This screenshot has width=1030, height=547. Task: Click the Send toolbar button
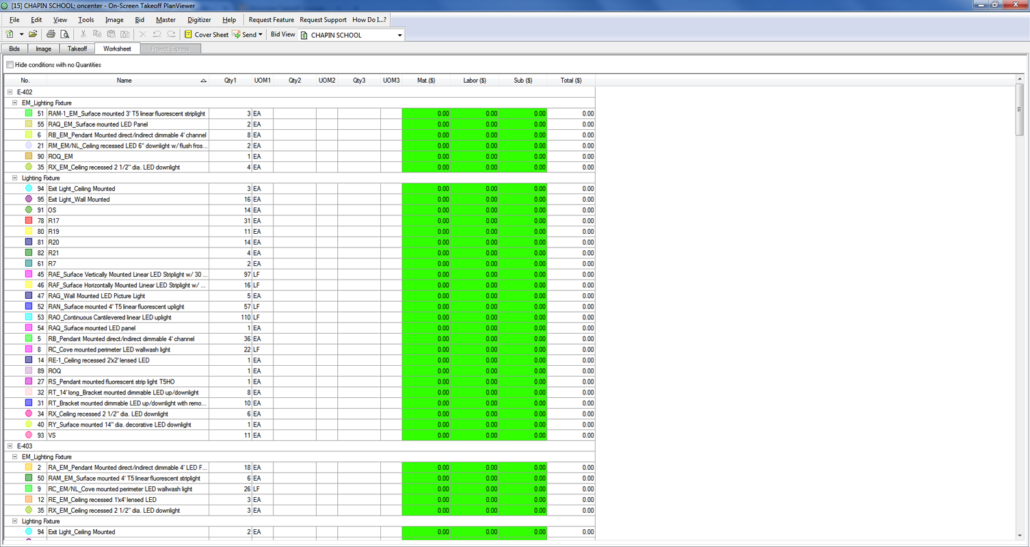coord(247,34)
